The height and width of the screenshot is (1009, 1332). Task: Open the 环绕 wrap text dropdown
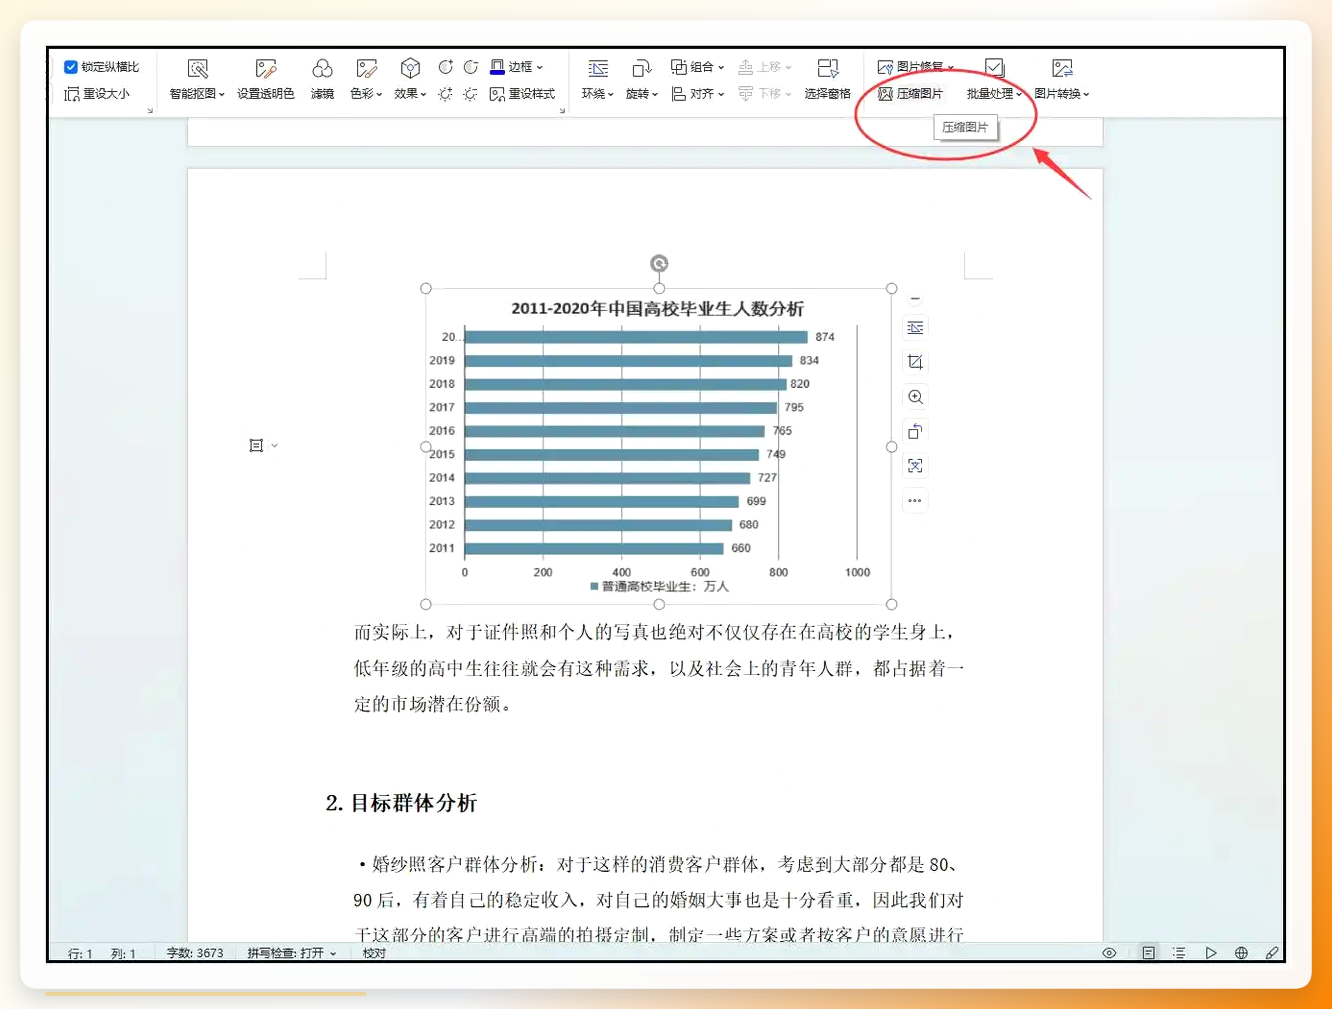coord(598,80)
